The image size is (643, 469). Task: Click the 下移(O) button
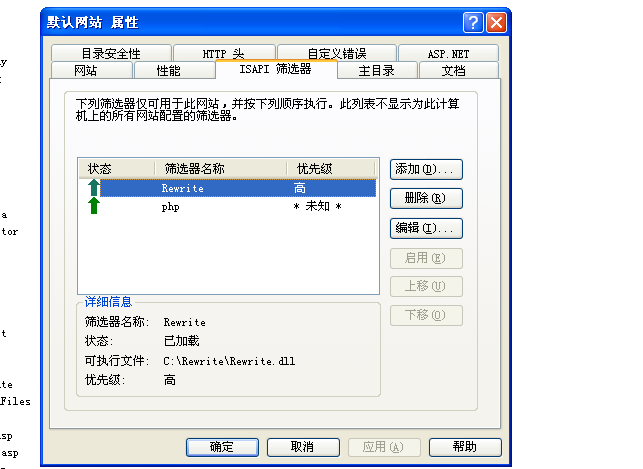click(x=426, y=315)
